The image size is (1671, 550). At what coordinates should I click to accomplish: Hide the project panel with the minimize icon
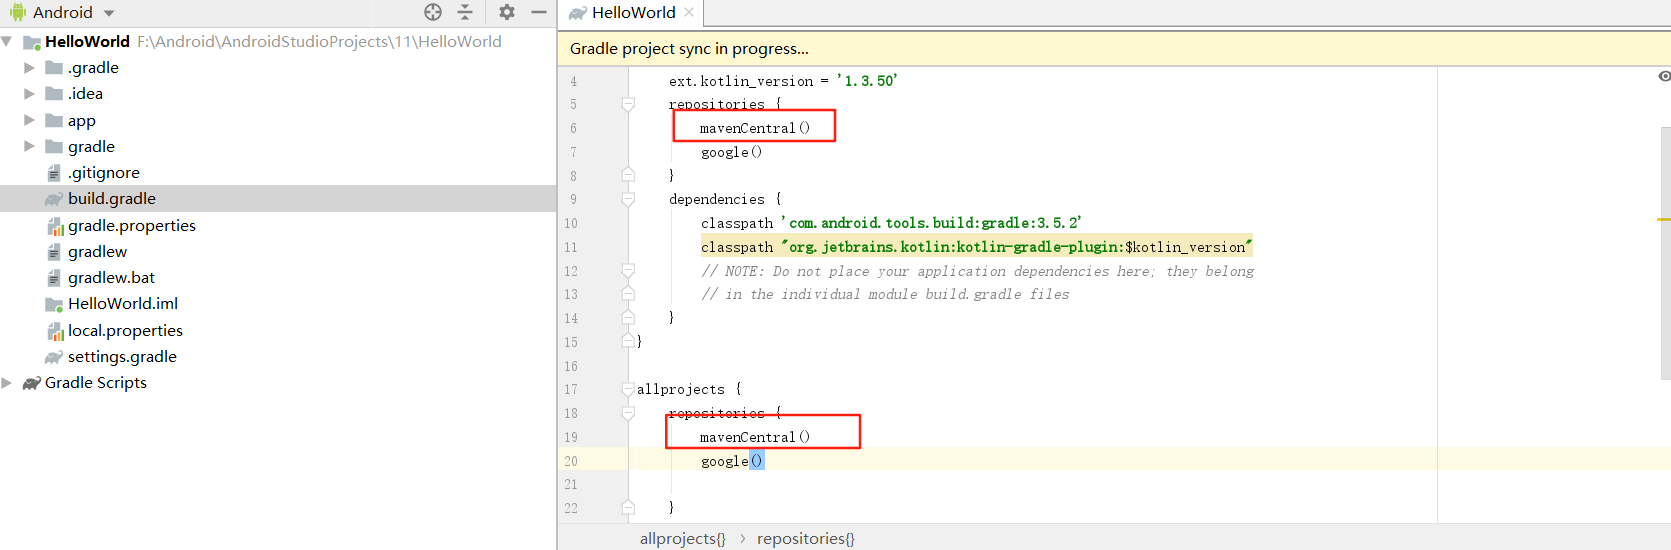pos(539,12)
